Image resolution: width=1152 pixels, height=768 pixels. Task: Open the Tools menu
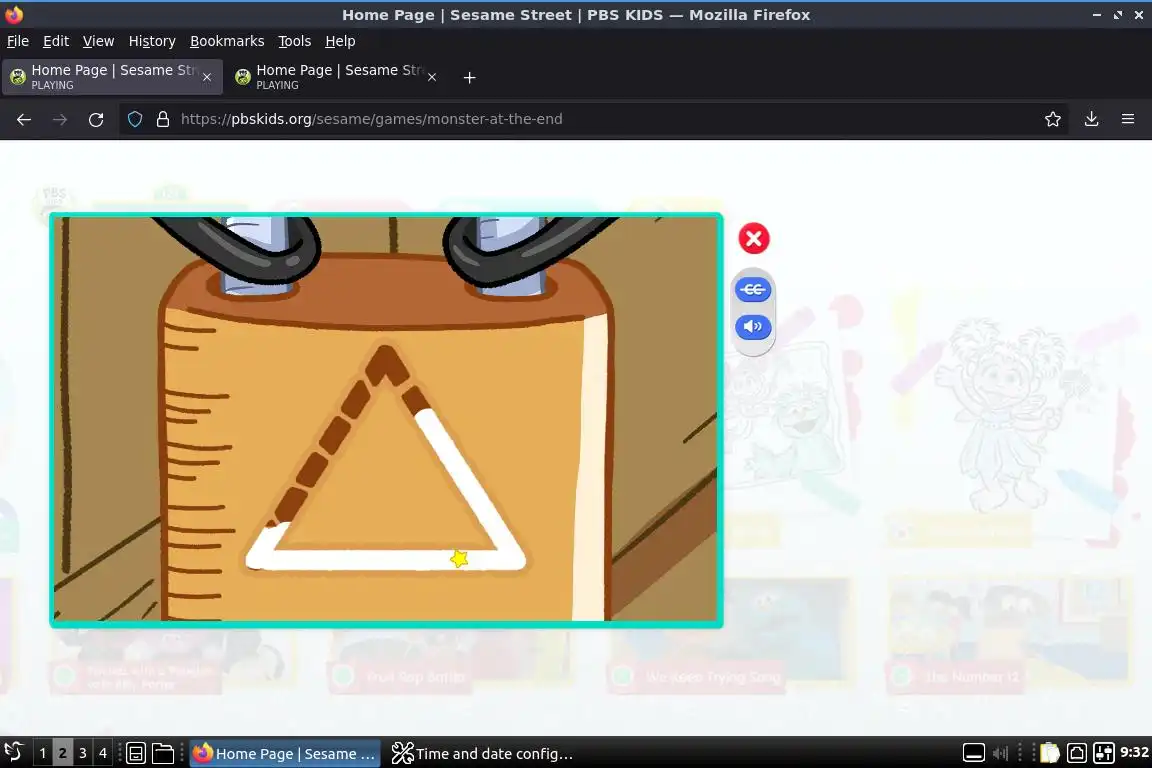(x=294, y=41)
